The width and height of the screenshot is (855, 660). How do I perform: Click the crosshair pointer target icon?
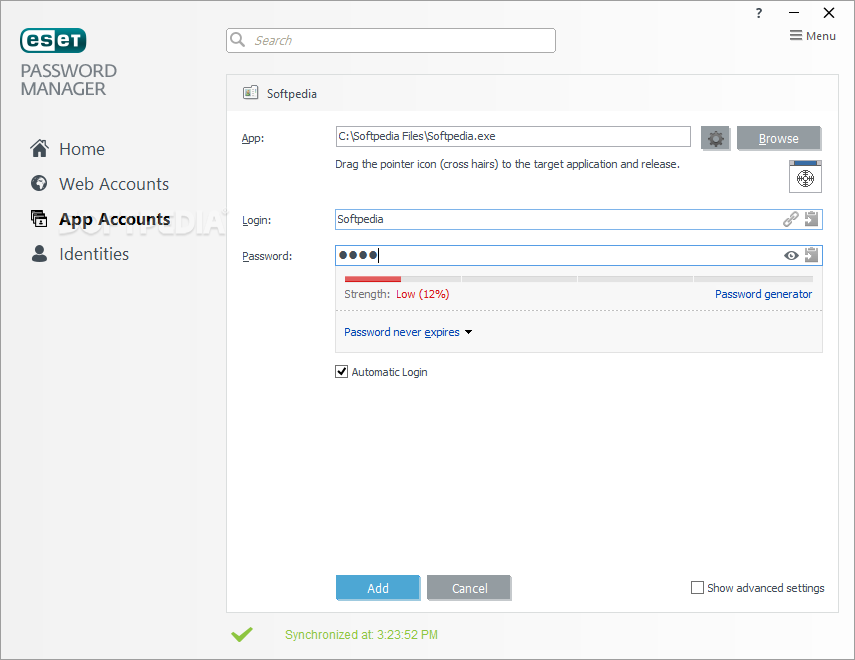[805, 177]
